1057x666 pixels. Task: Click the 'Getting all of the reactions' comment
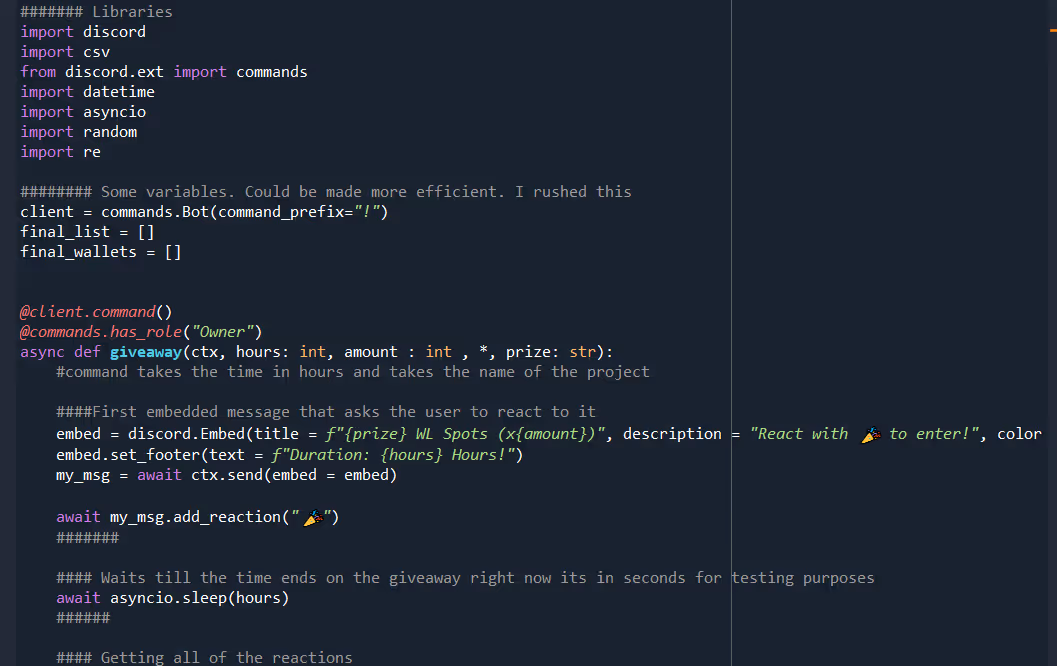226,658
